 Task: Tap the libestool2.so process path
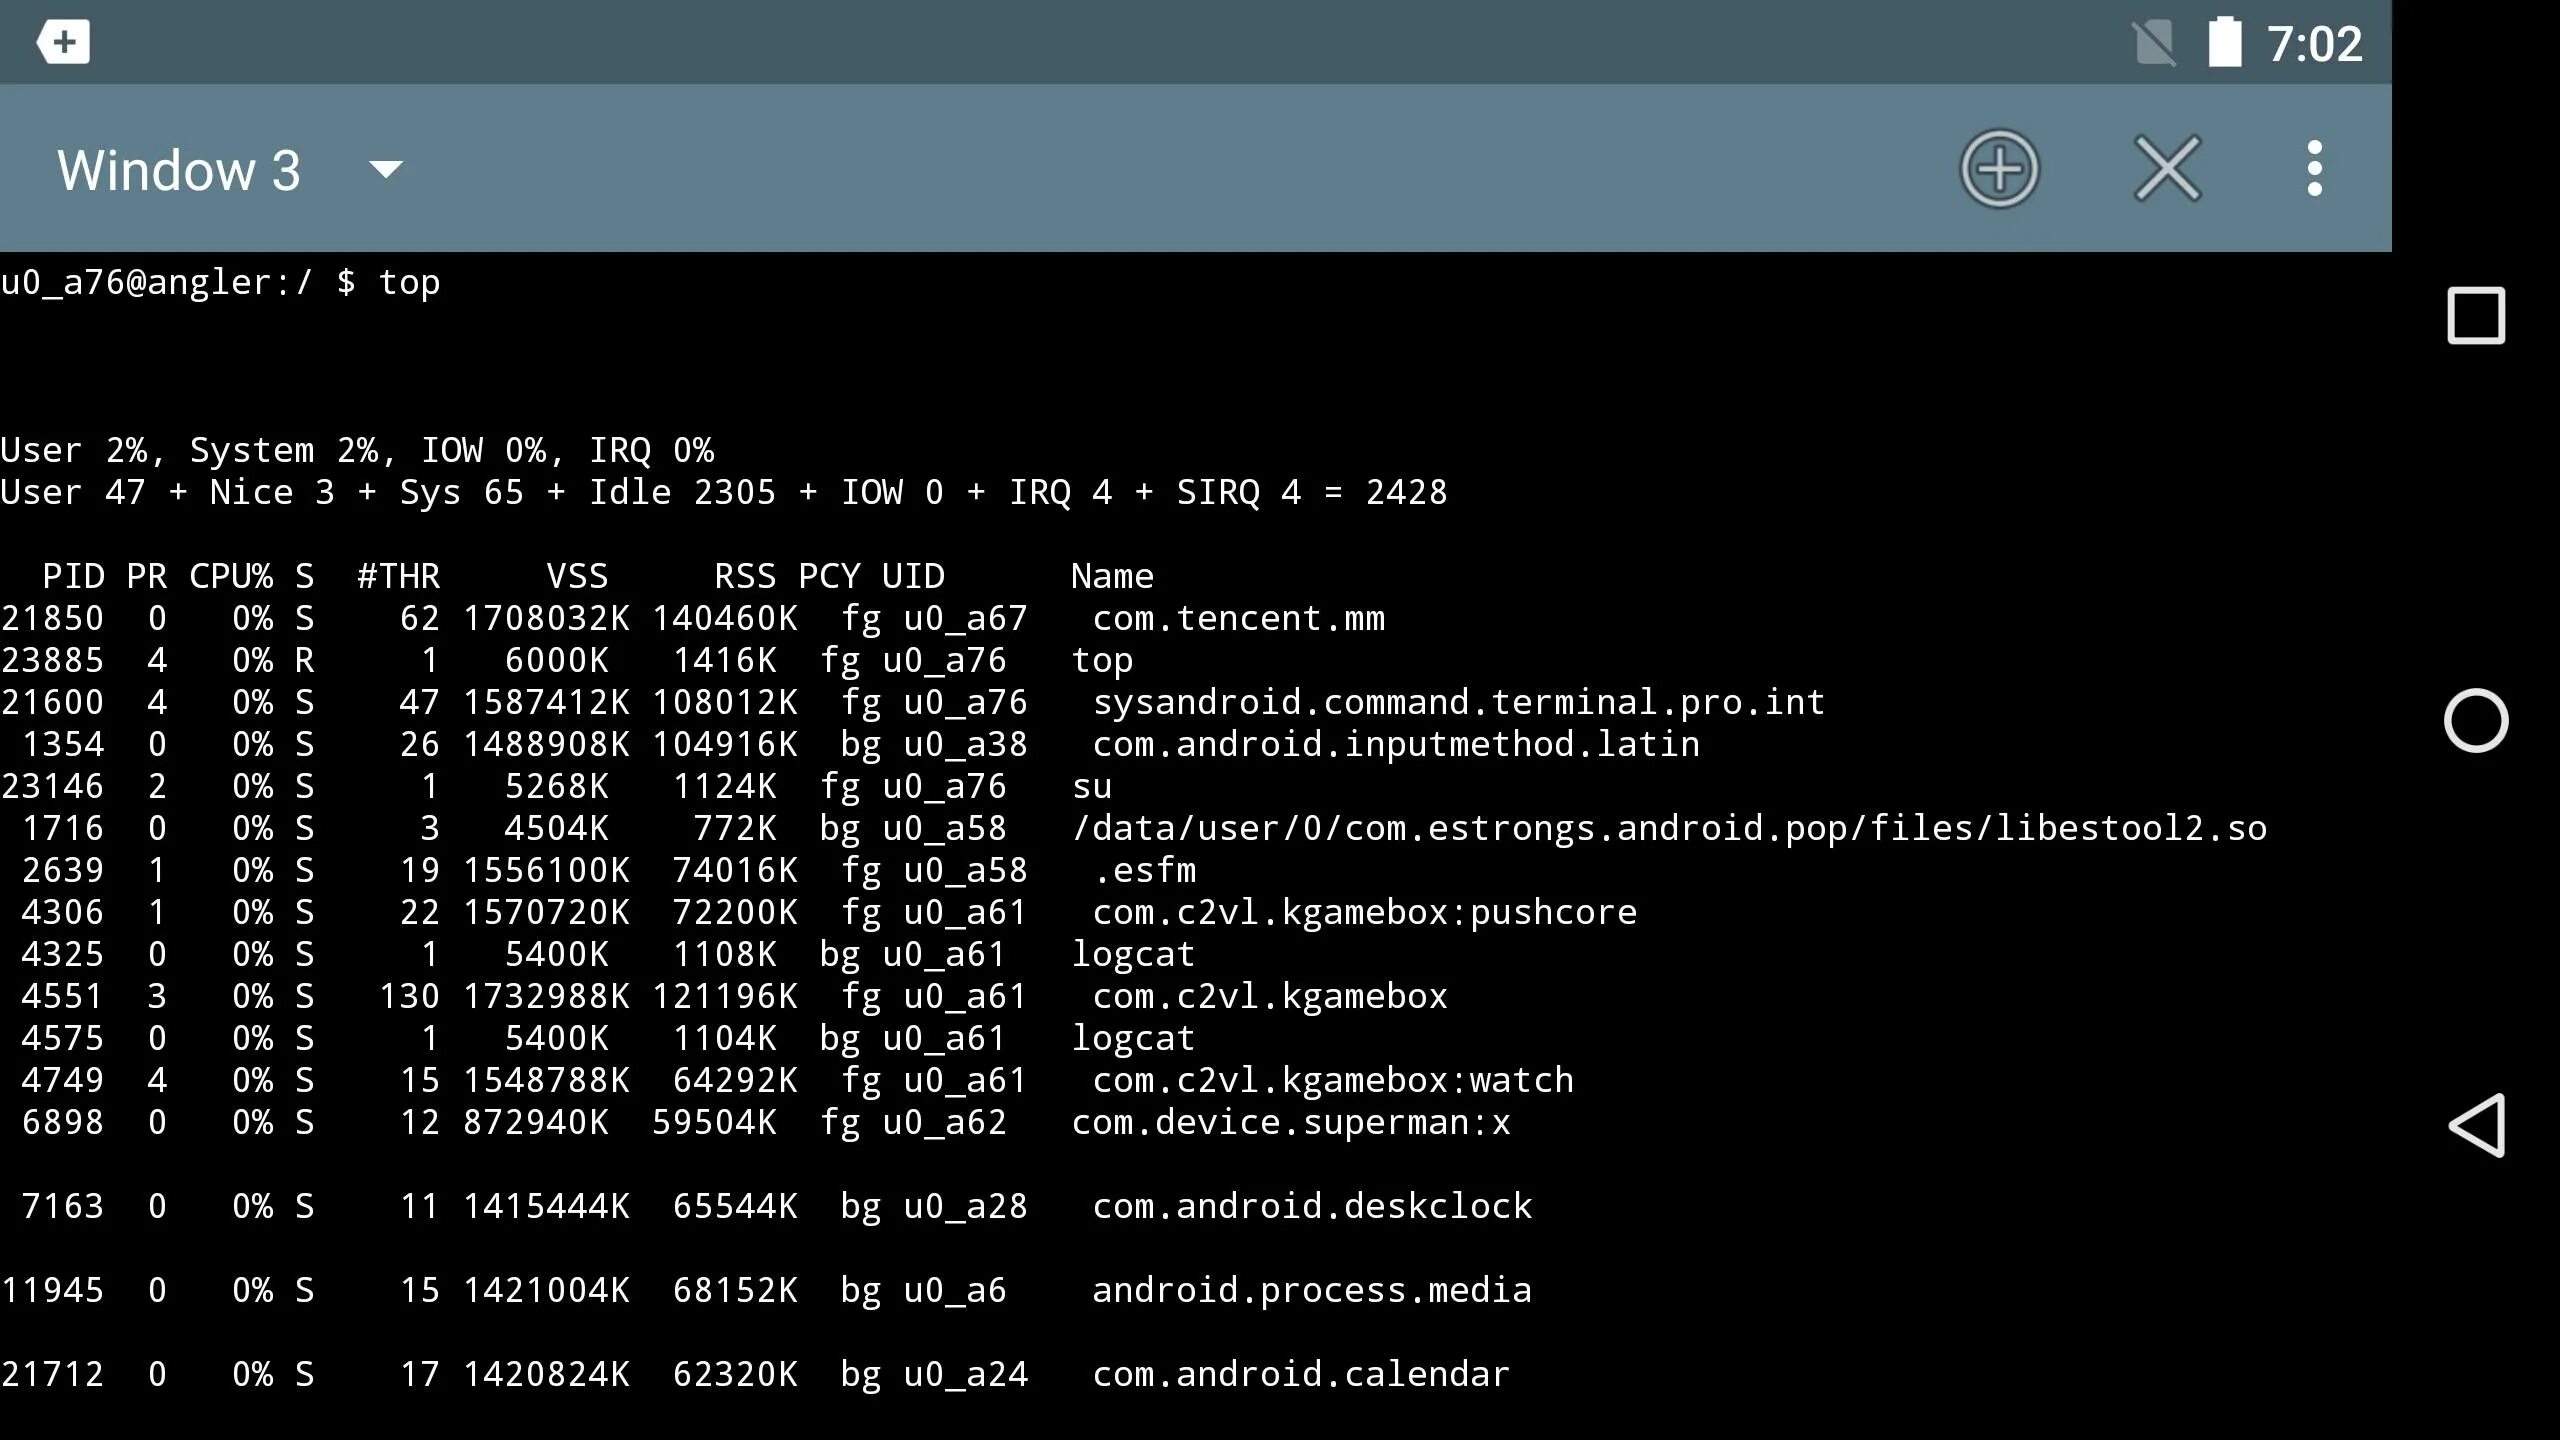(x=1668, y=829)
